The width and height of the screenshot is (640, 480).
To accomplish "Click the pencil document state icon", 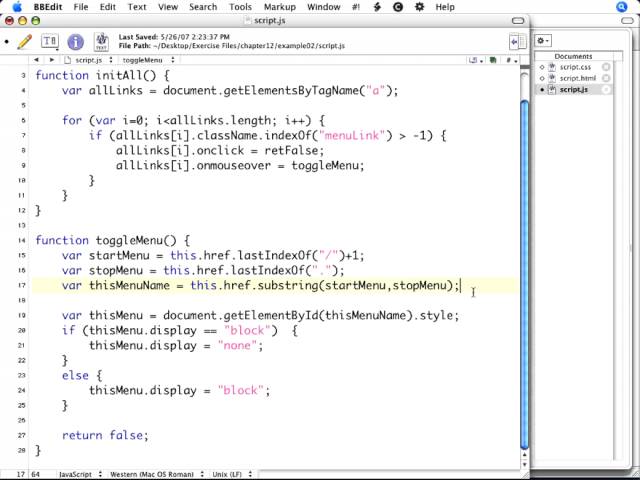I will (x=24, y=42).
